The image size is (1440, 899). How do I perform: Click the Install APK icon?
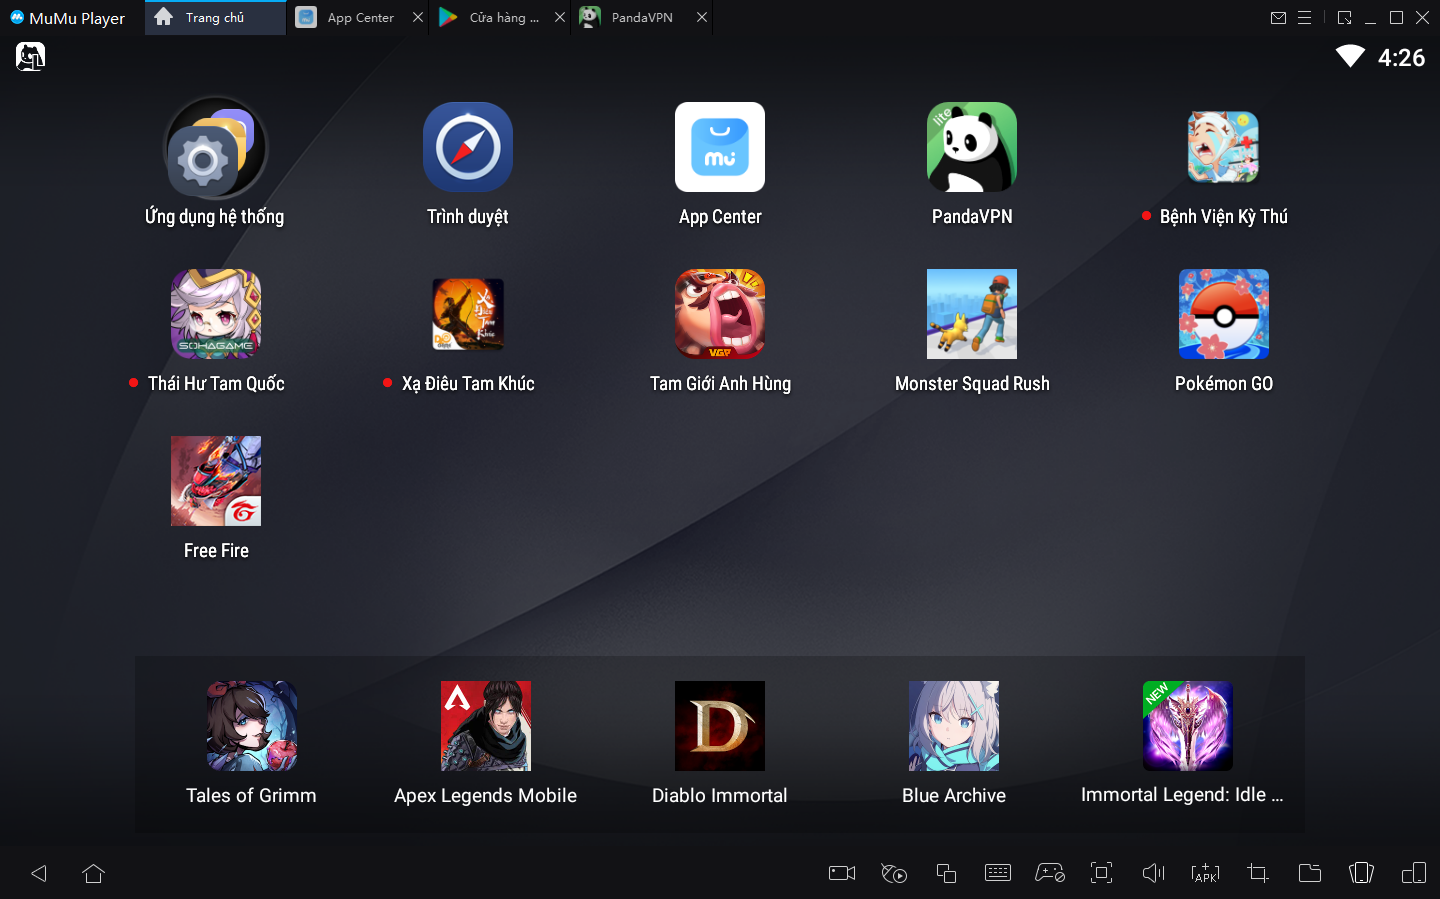point(1206,873)
